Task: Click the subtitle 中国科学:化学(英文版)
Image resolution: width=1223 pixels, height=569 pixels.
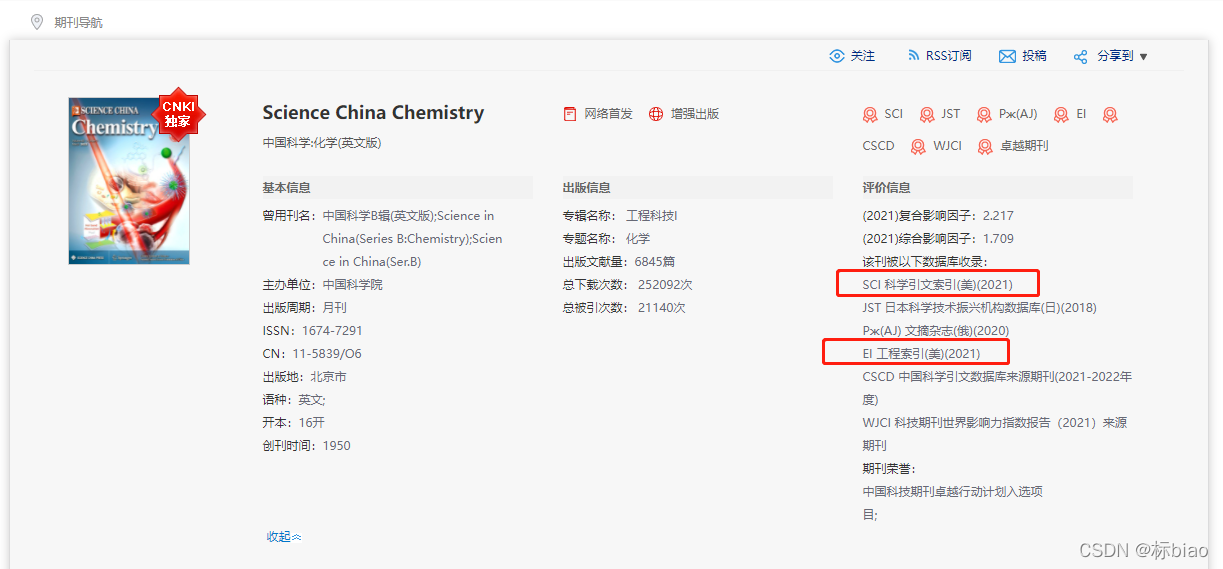Action: [x=322, y=143]
